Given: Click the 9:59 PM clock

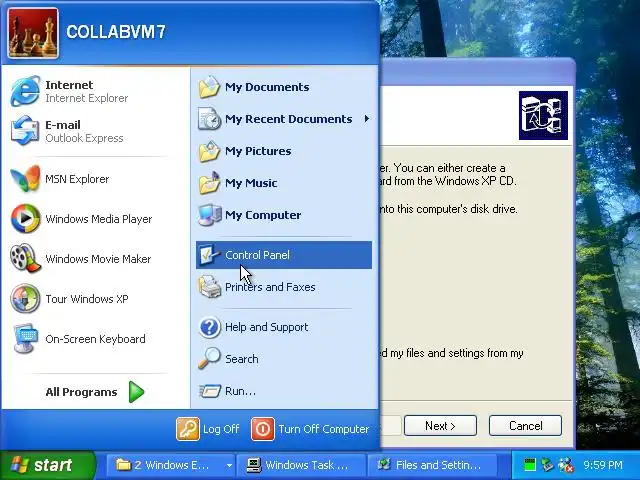Looking at the screenshot, I should [x=603, y=465].
